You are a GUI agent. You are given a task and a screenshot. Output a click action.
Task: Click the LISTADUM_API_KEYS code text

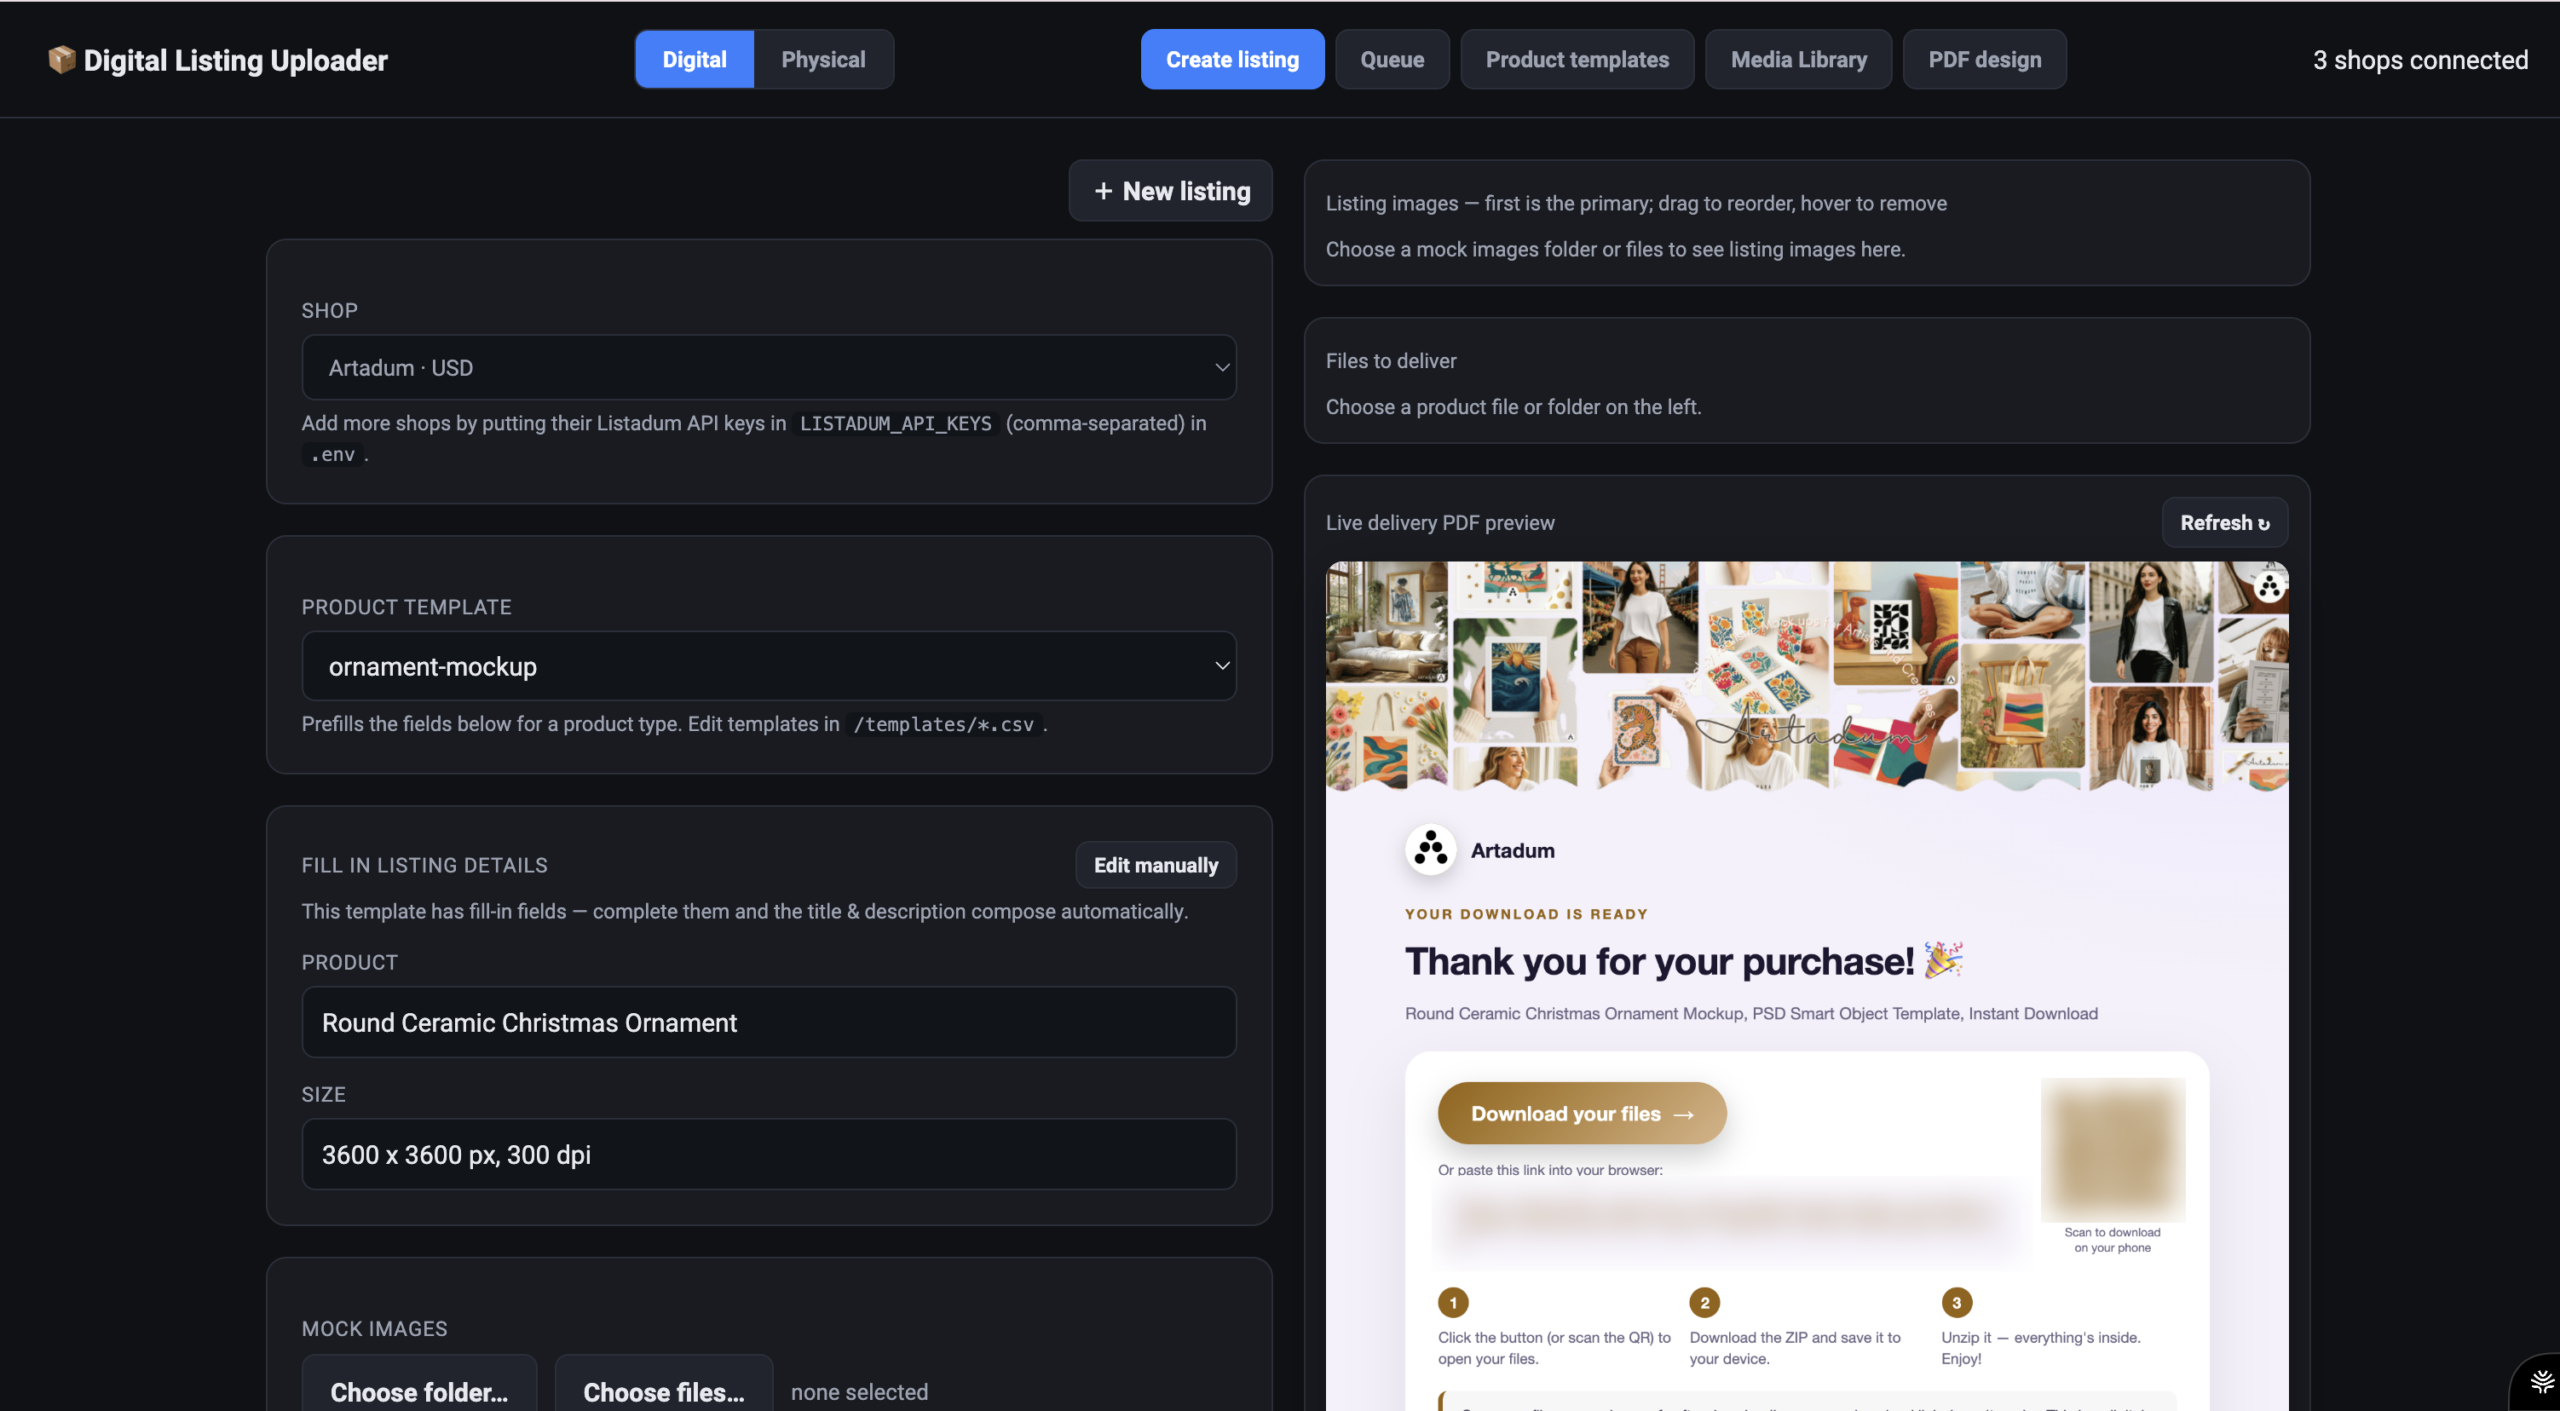(895, 423)
